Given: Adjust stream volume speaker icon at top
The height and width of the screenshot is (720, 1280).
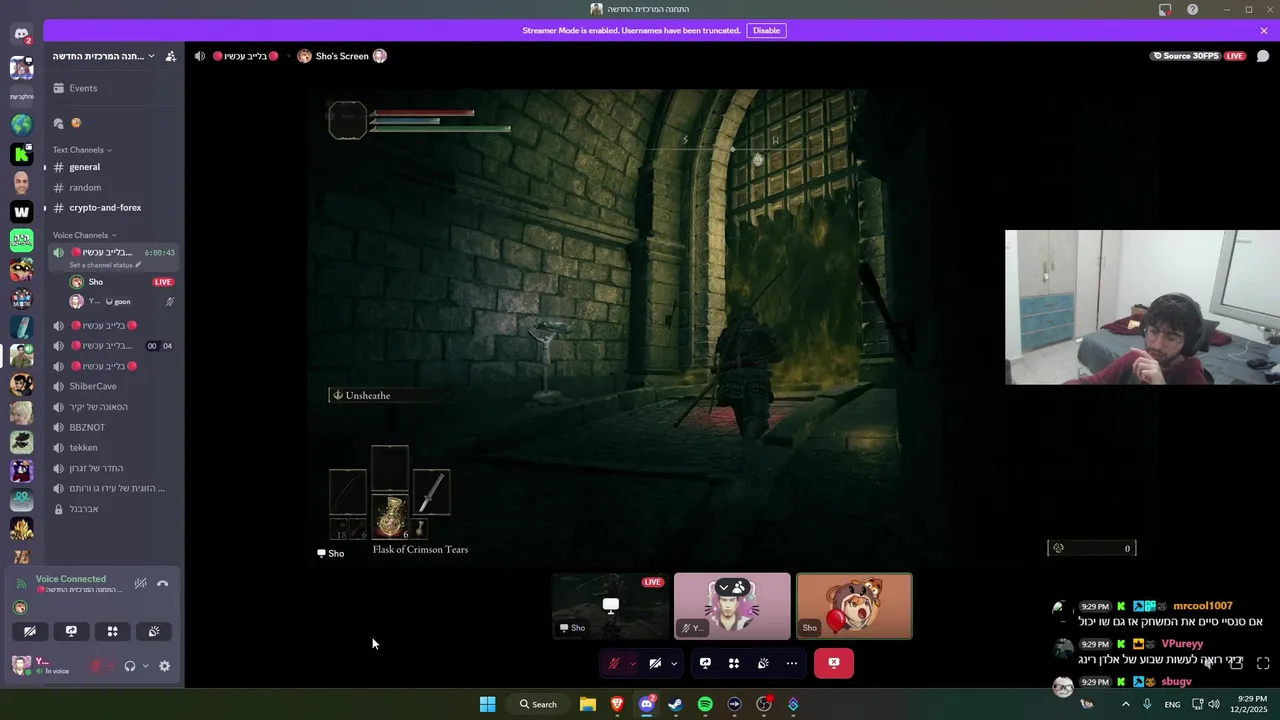Looking at the screenshot, I should [200, 56].
